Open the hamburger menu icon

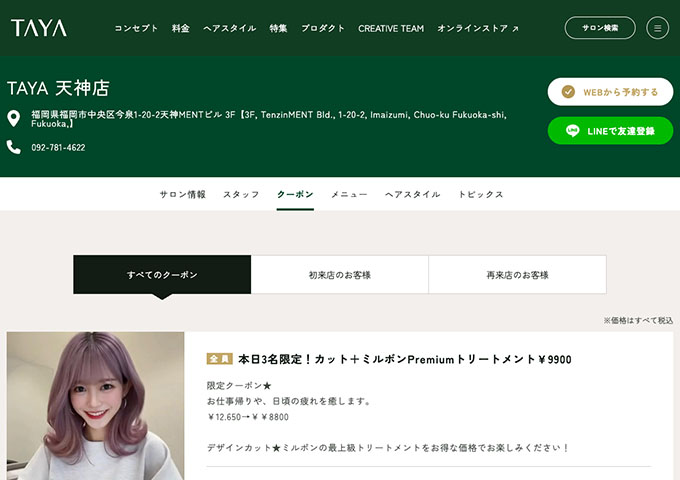657,28
